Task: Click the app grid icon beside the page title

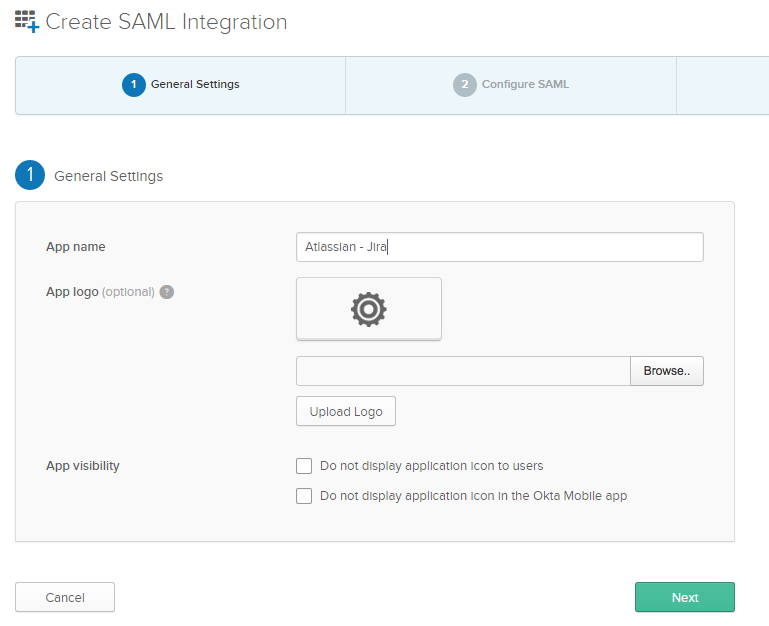Action: tap(27, 21)
